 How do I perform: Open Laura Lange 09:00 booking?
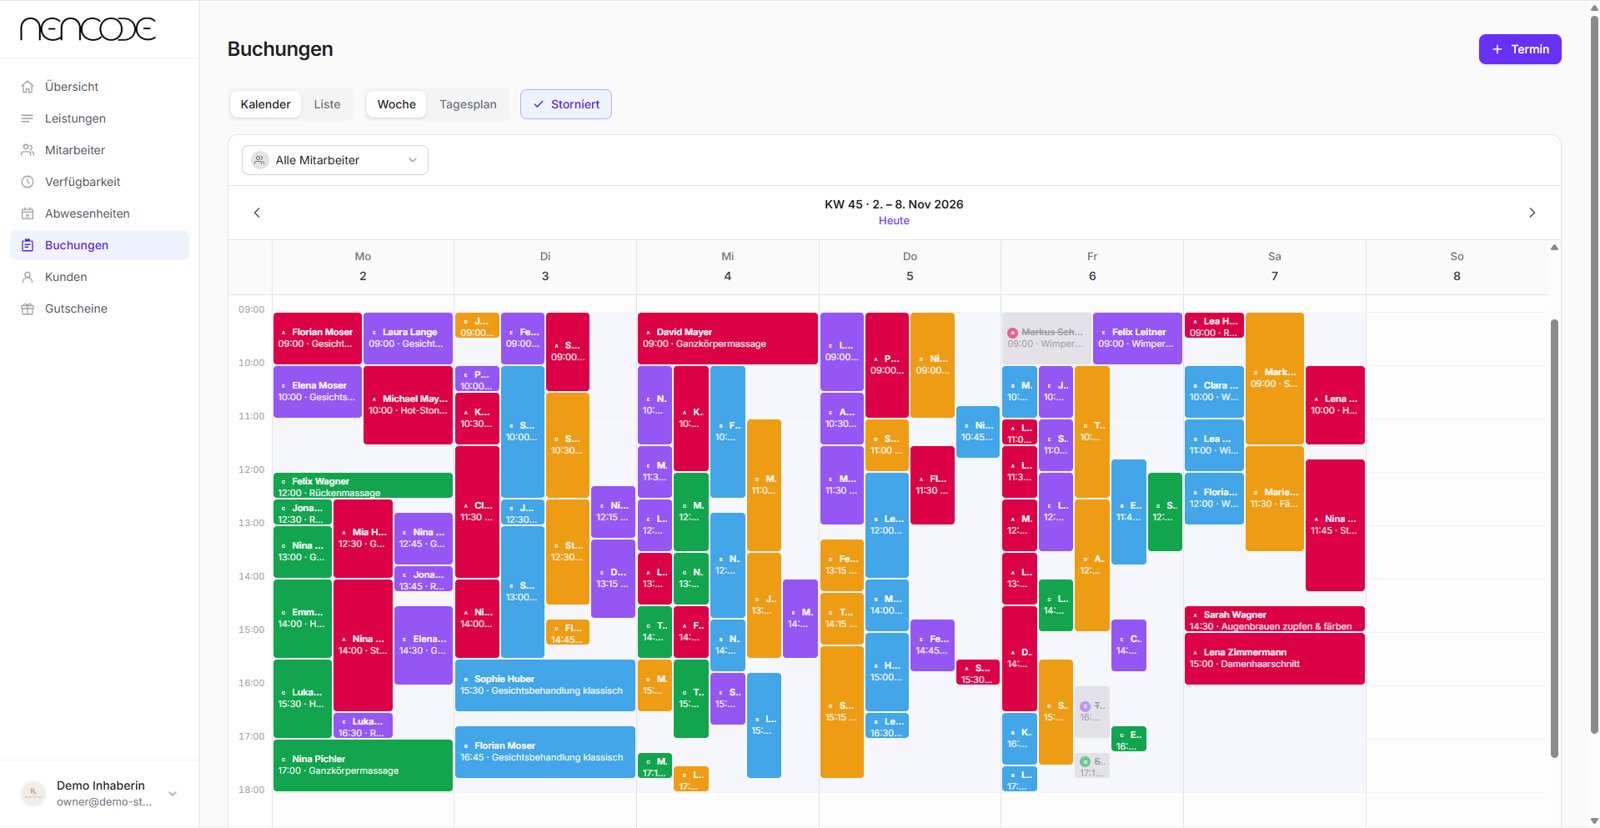tap(408, 338)
